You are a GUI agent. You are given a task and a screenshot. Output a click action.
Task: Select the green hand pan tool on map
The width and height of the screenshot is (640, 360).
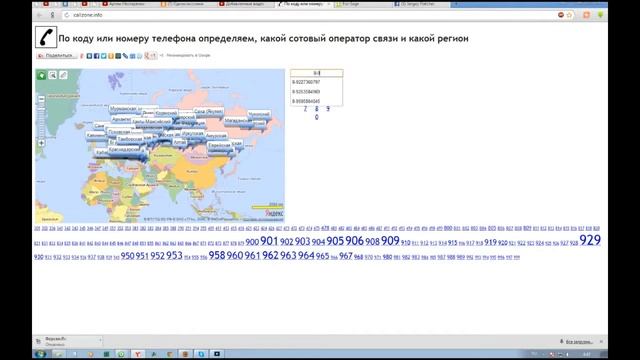[x=41, y=75]
